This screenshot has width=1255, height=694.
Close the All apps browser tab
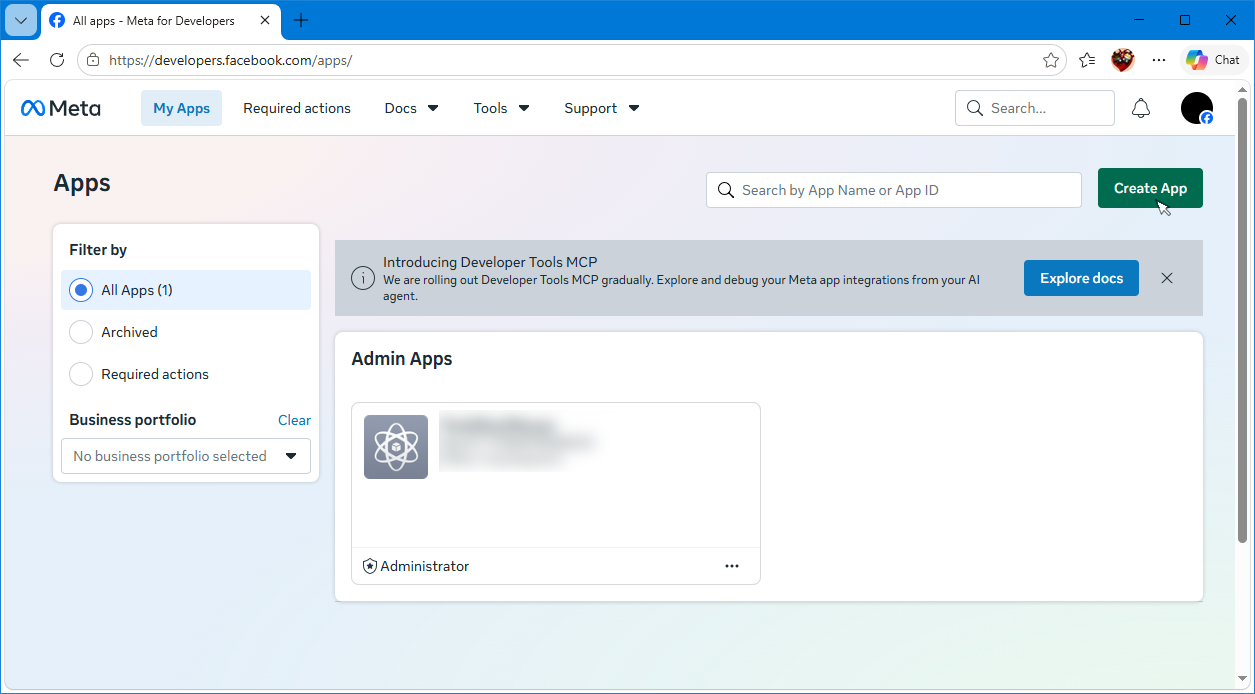(265, 21)
